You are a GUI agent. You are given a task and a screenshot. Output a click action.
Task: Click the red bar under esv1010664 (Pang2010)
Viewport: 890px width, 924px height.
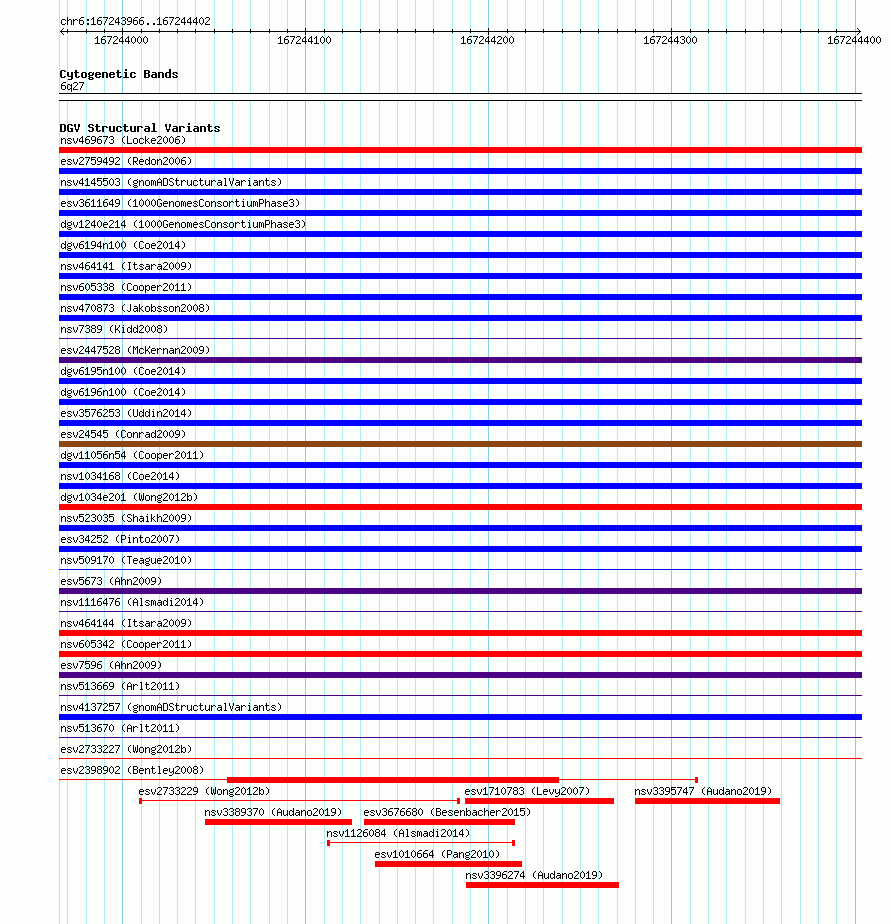449,864
